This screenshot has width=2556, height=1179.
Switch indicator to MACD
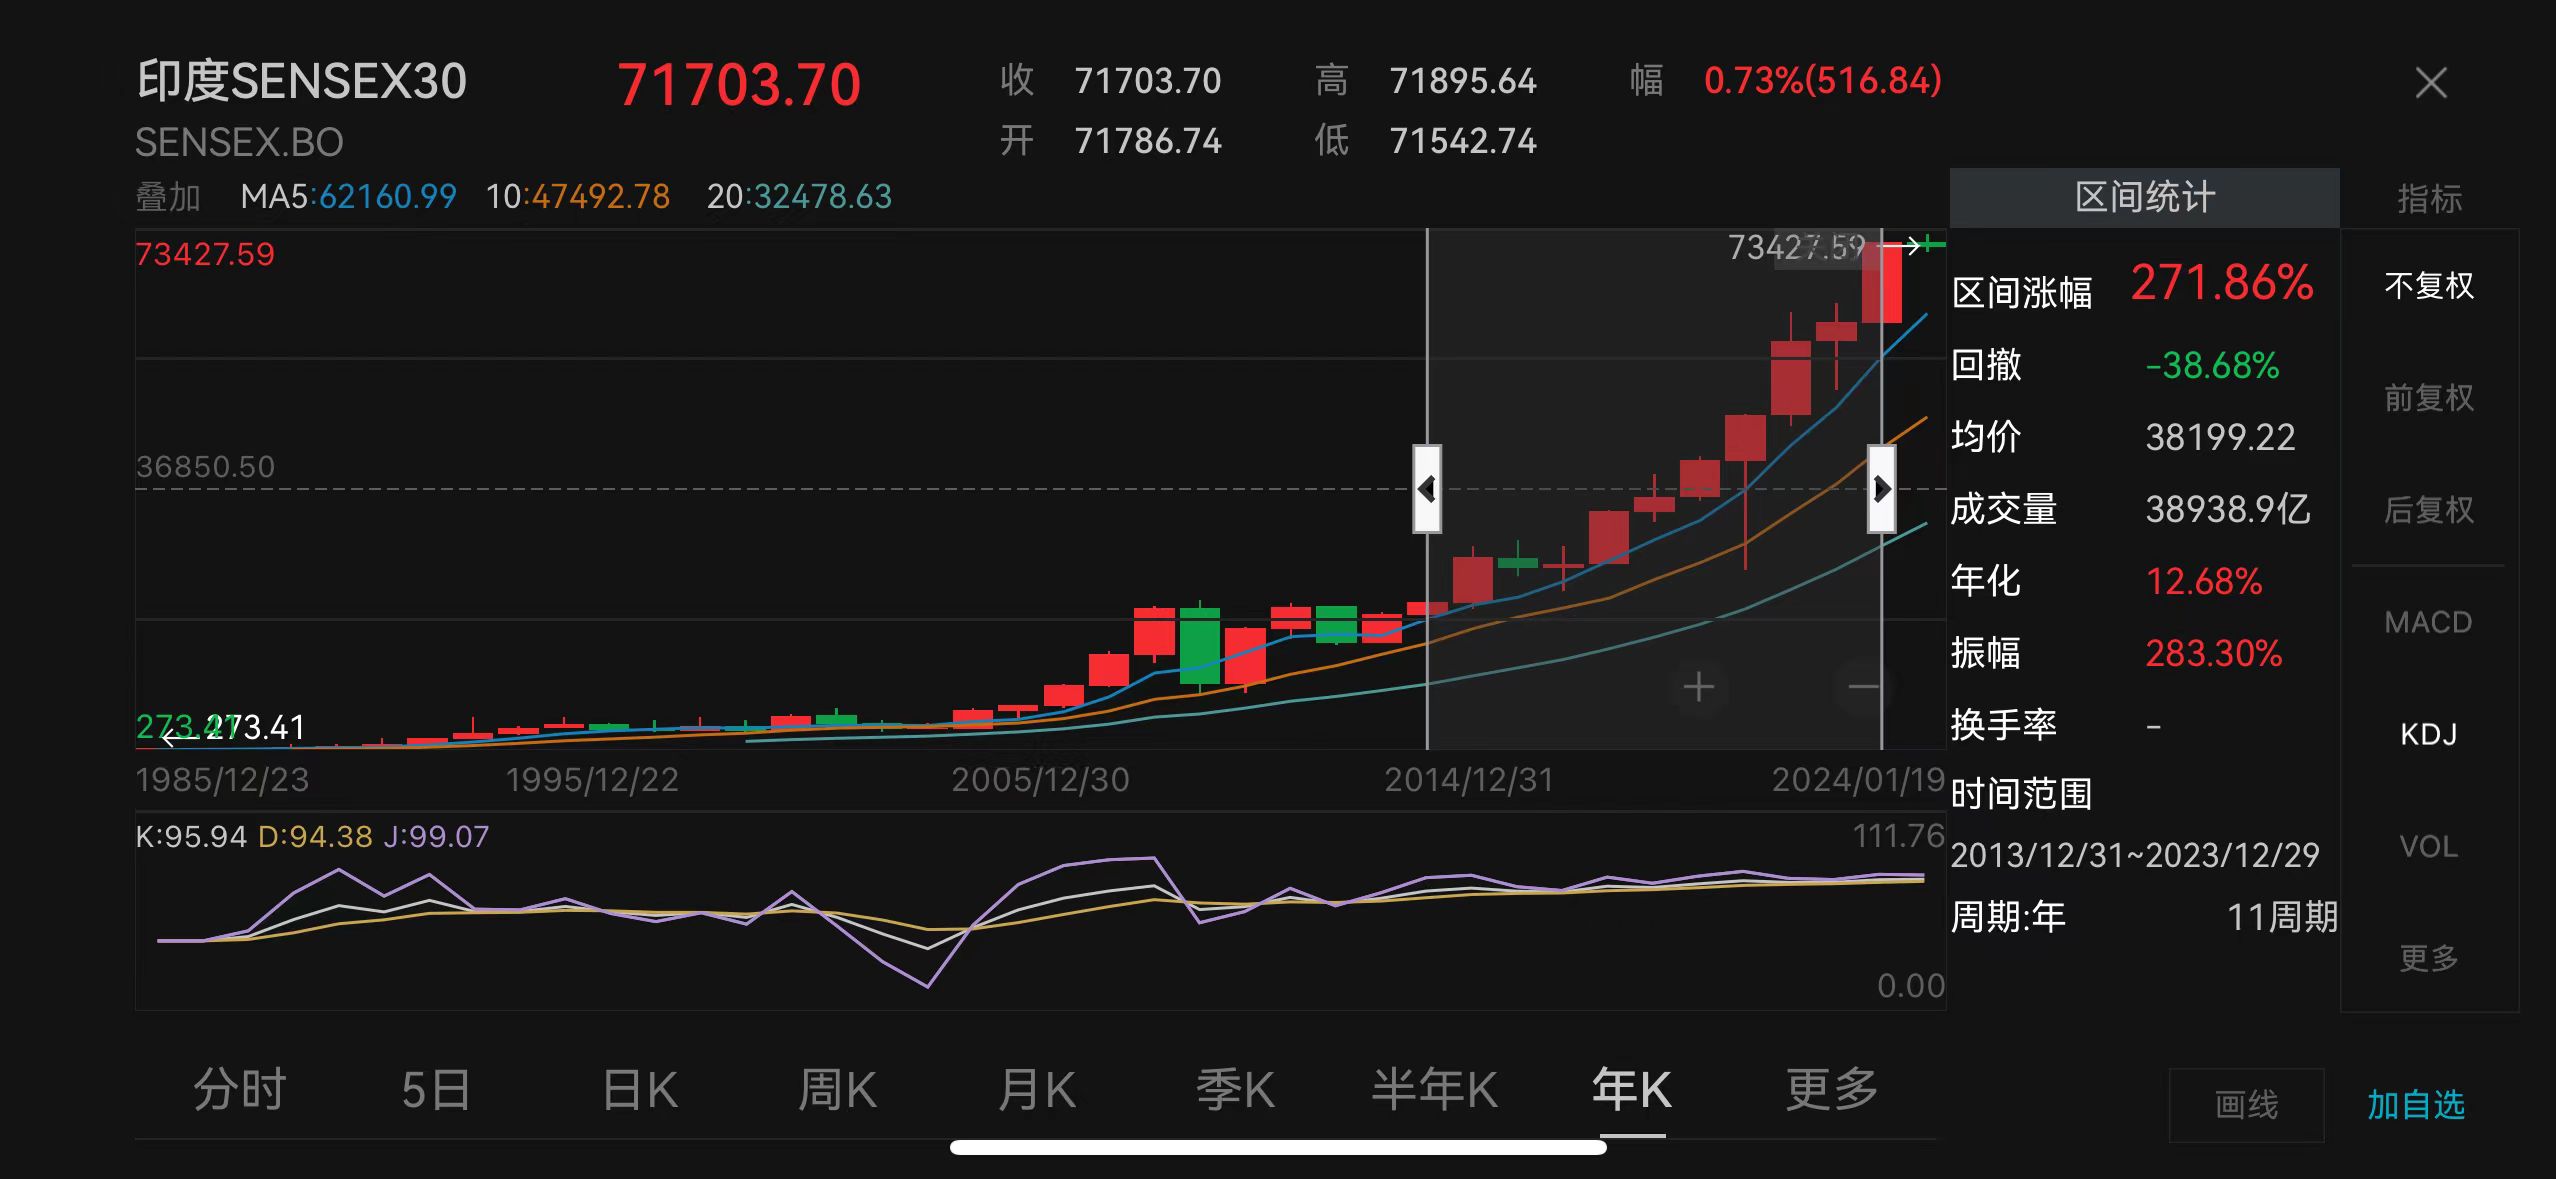2428,622
